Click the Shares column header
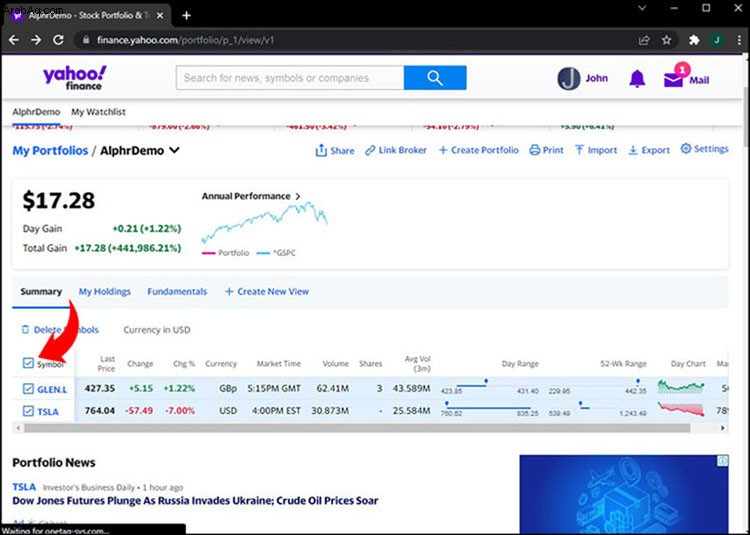 [x=371, y=364]
